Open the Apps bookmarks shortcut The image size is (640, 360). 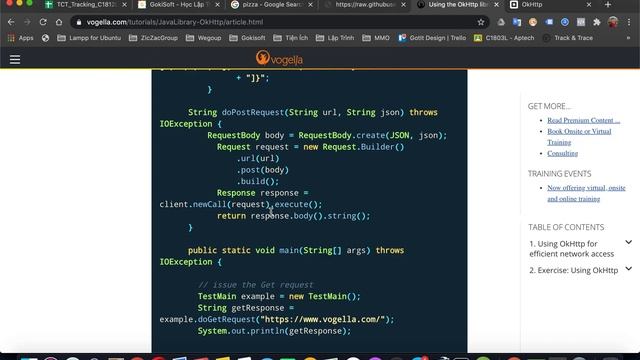click(20, 38)
